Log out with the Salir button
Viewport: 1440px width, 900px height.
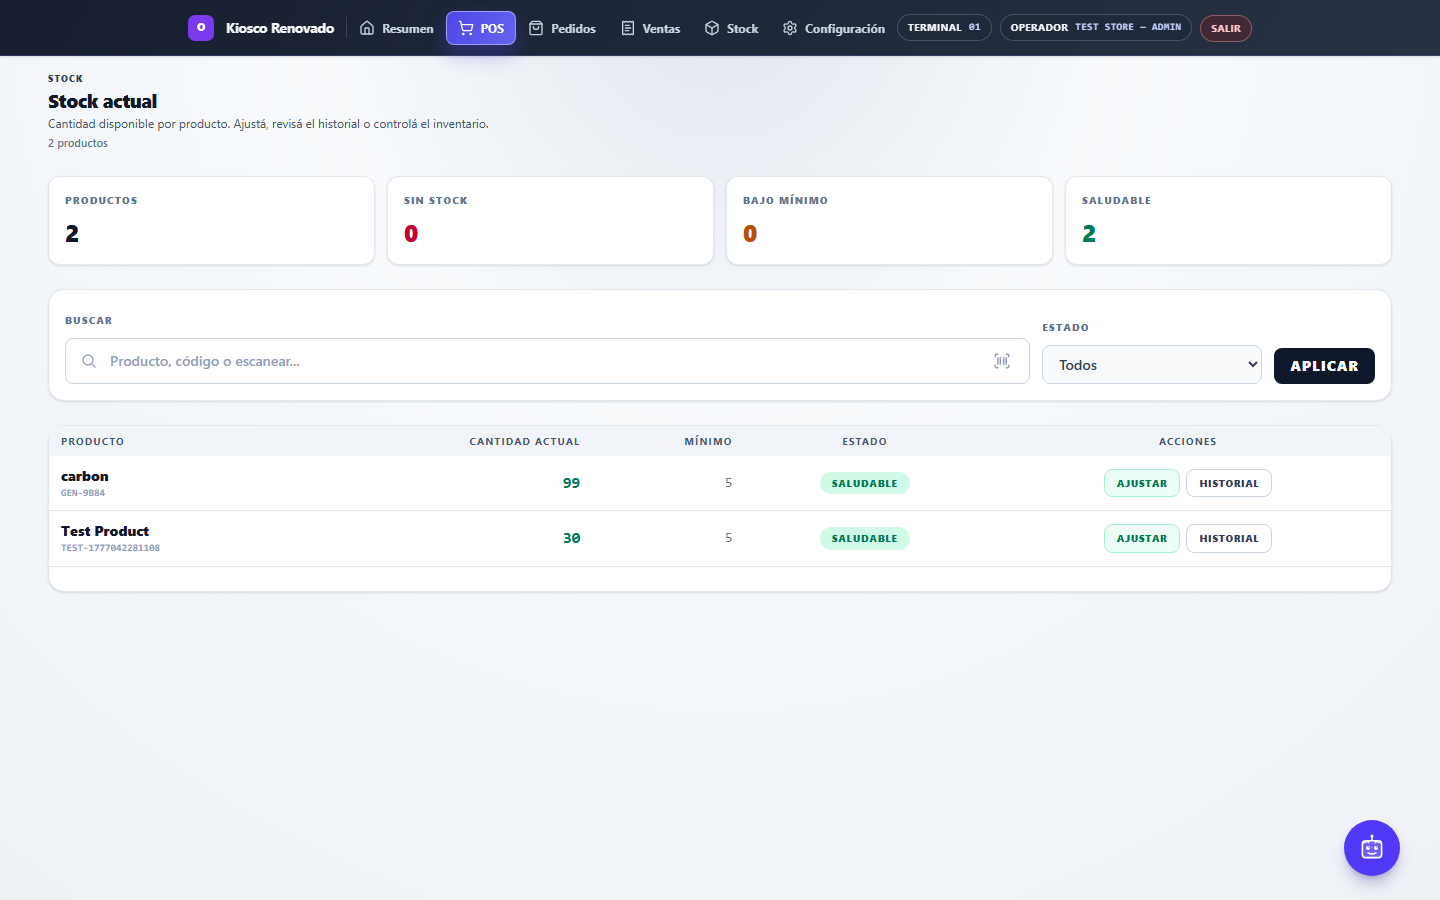(x=1226, y=28)
